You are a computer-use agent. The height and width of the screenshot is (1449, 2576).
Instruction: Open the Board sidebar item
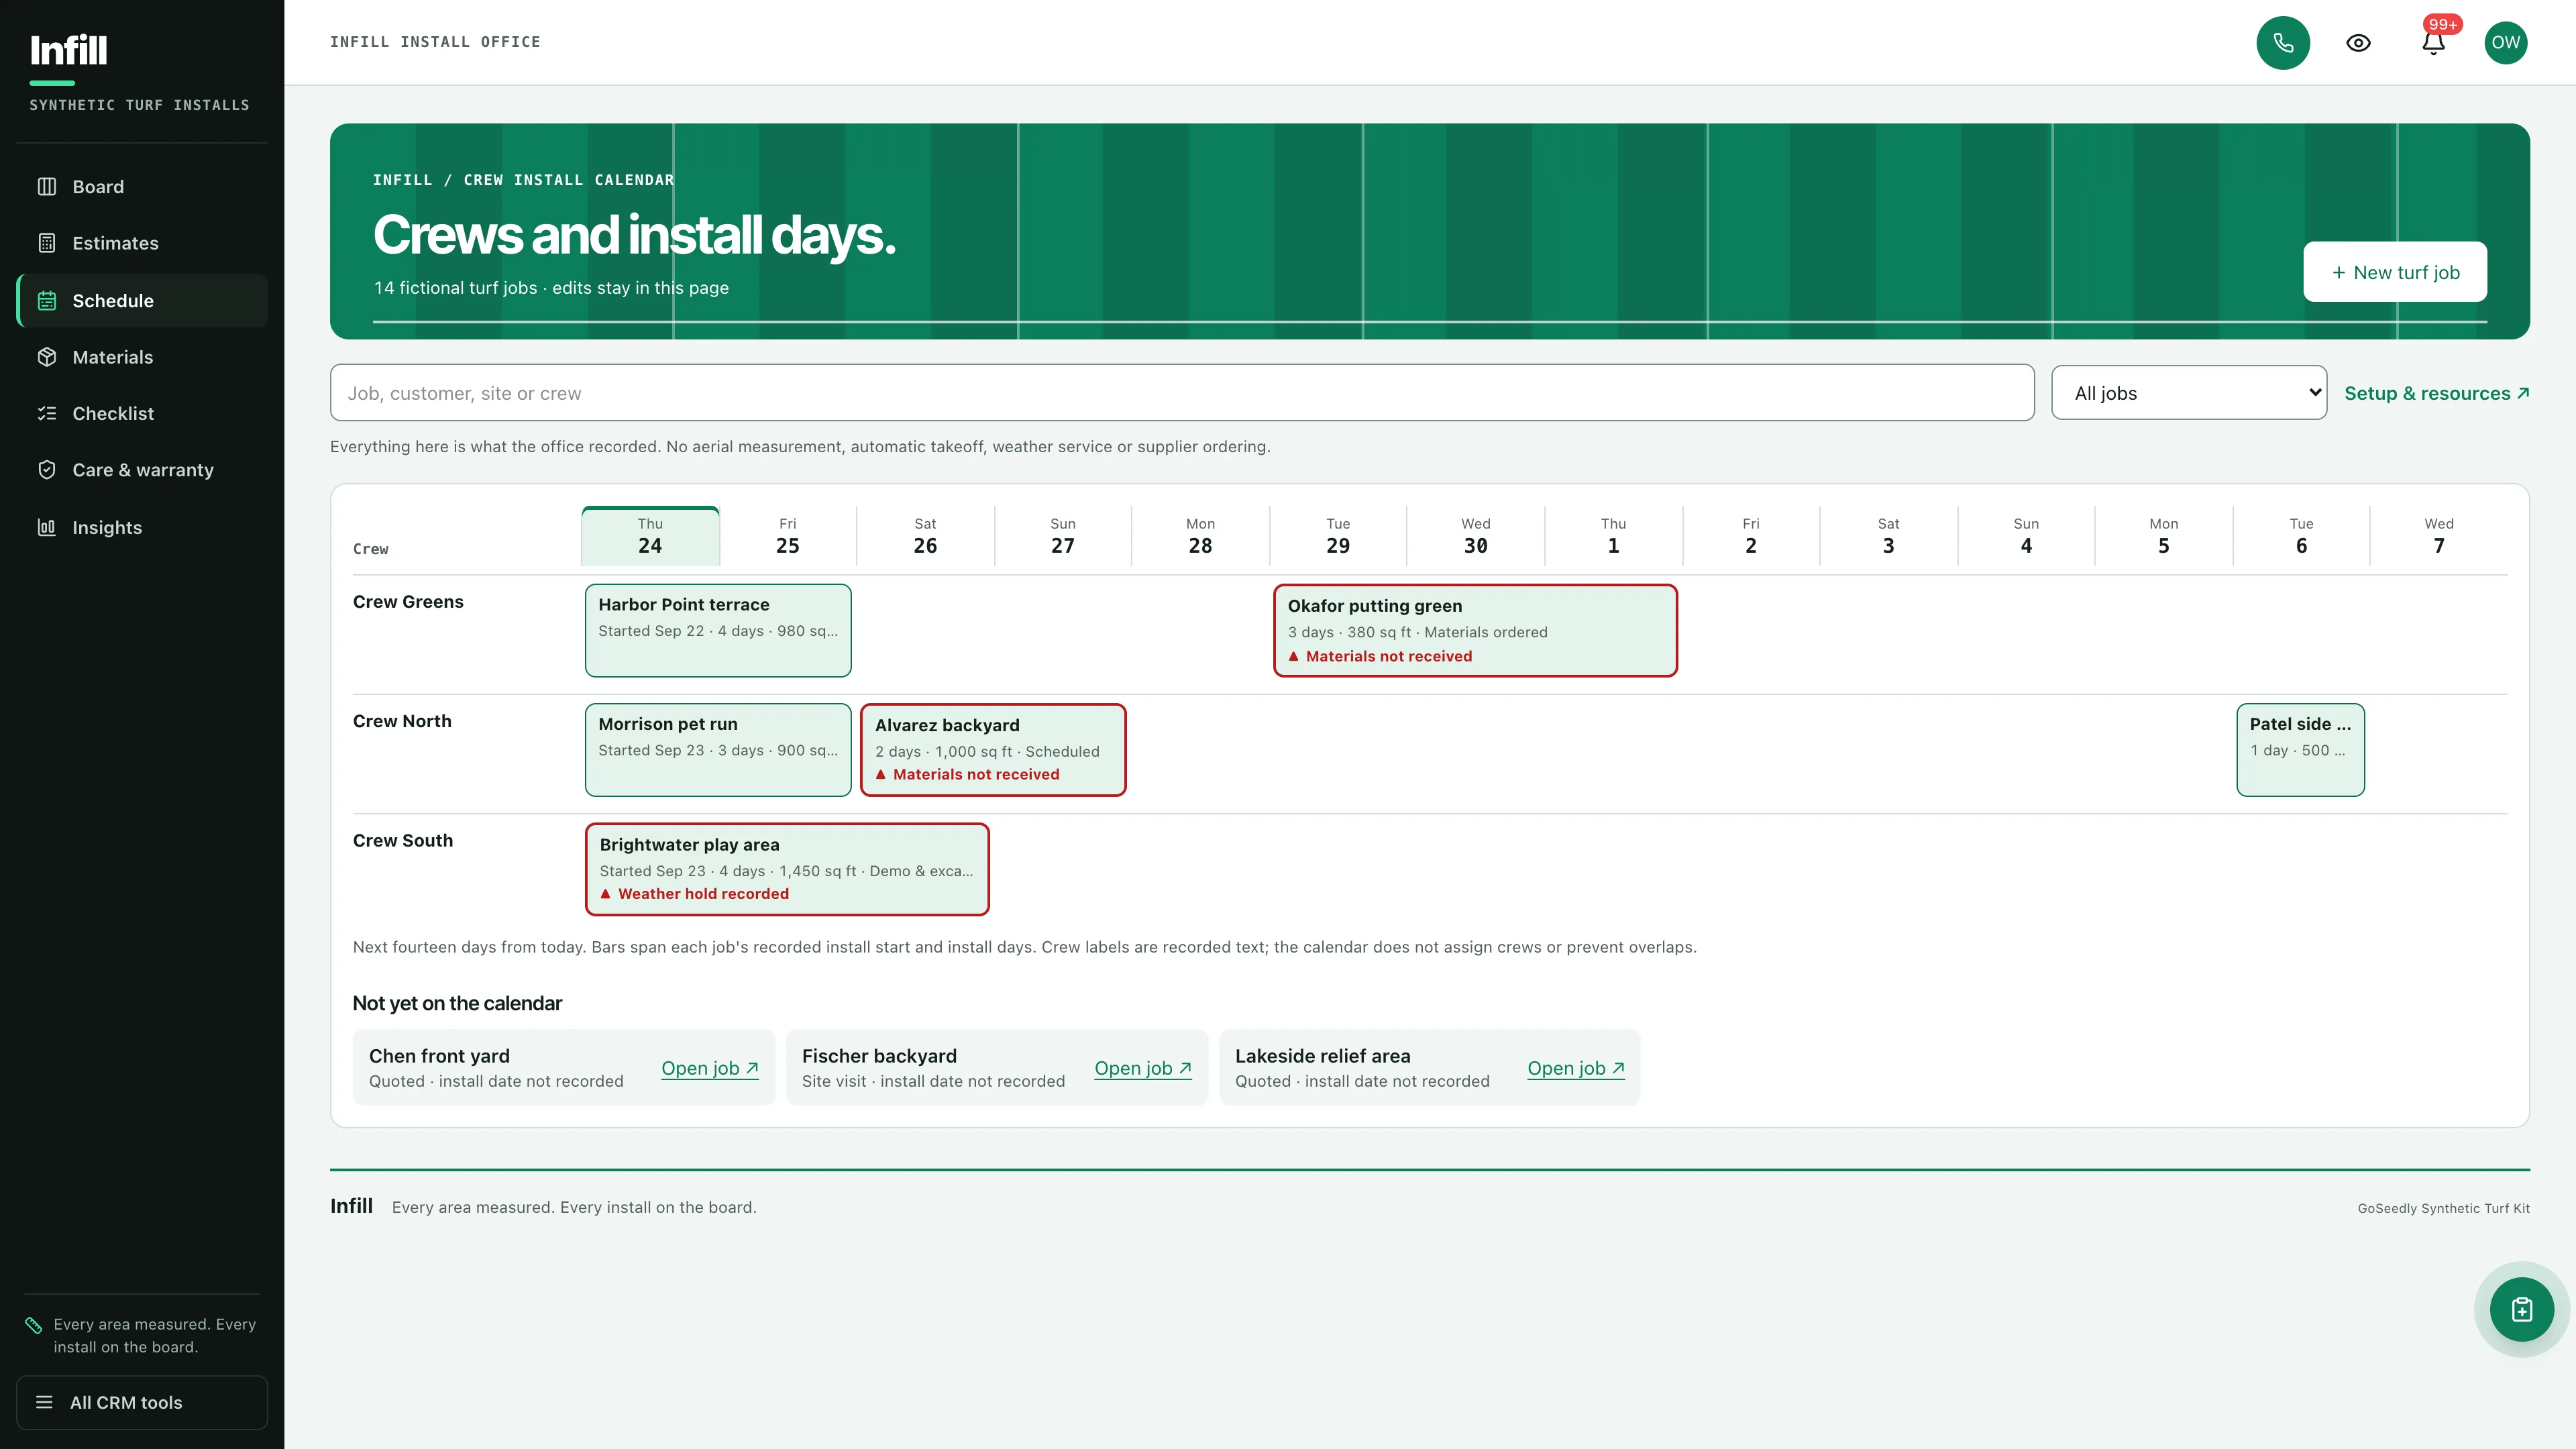142,187
